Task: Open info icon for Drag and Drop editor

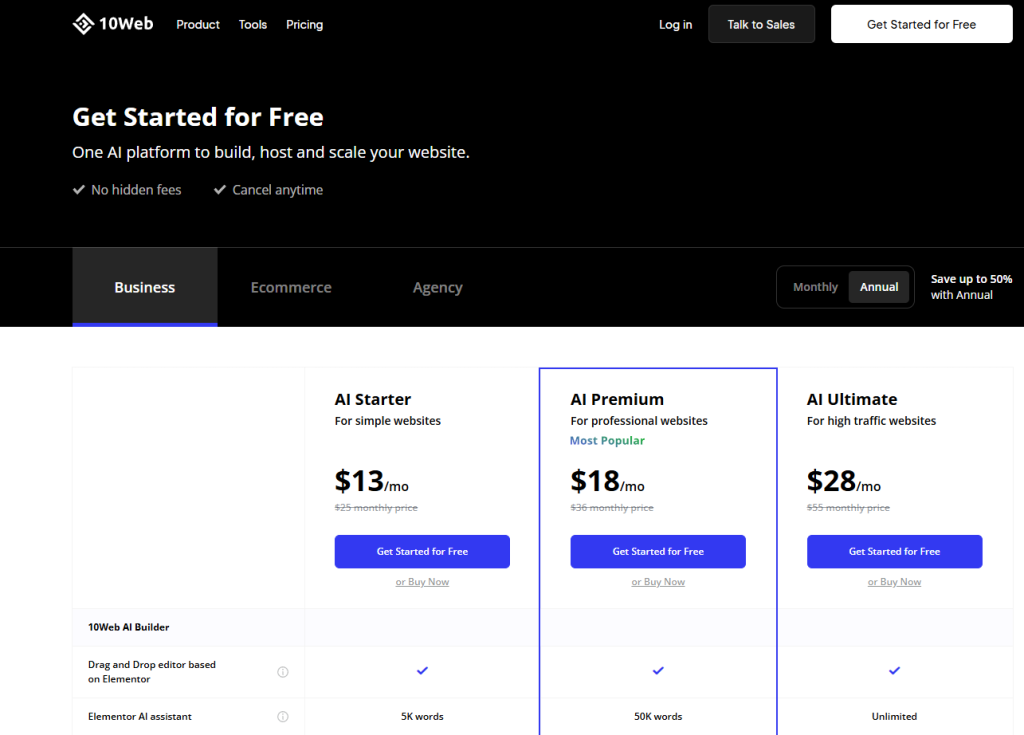Action: 283,672
